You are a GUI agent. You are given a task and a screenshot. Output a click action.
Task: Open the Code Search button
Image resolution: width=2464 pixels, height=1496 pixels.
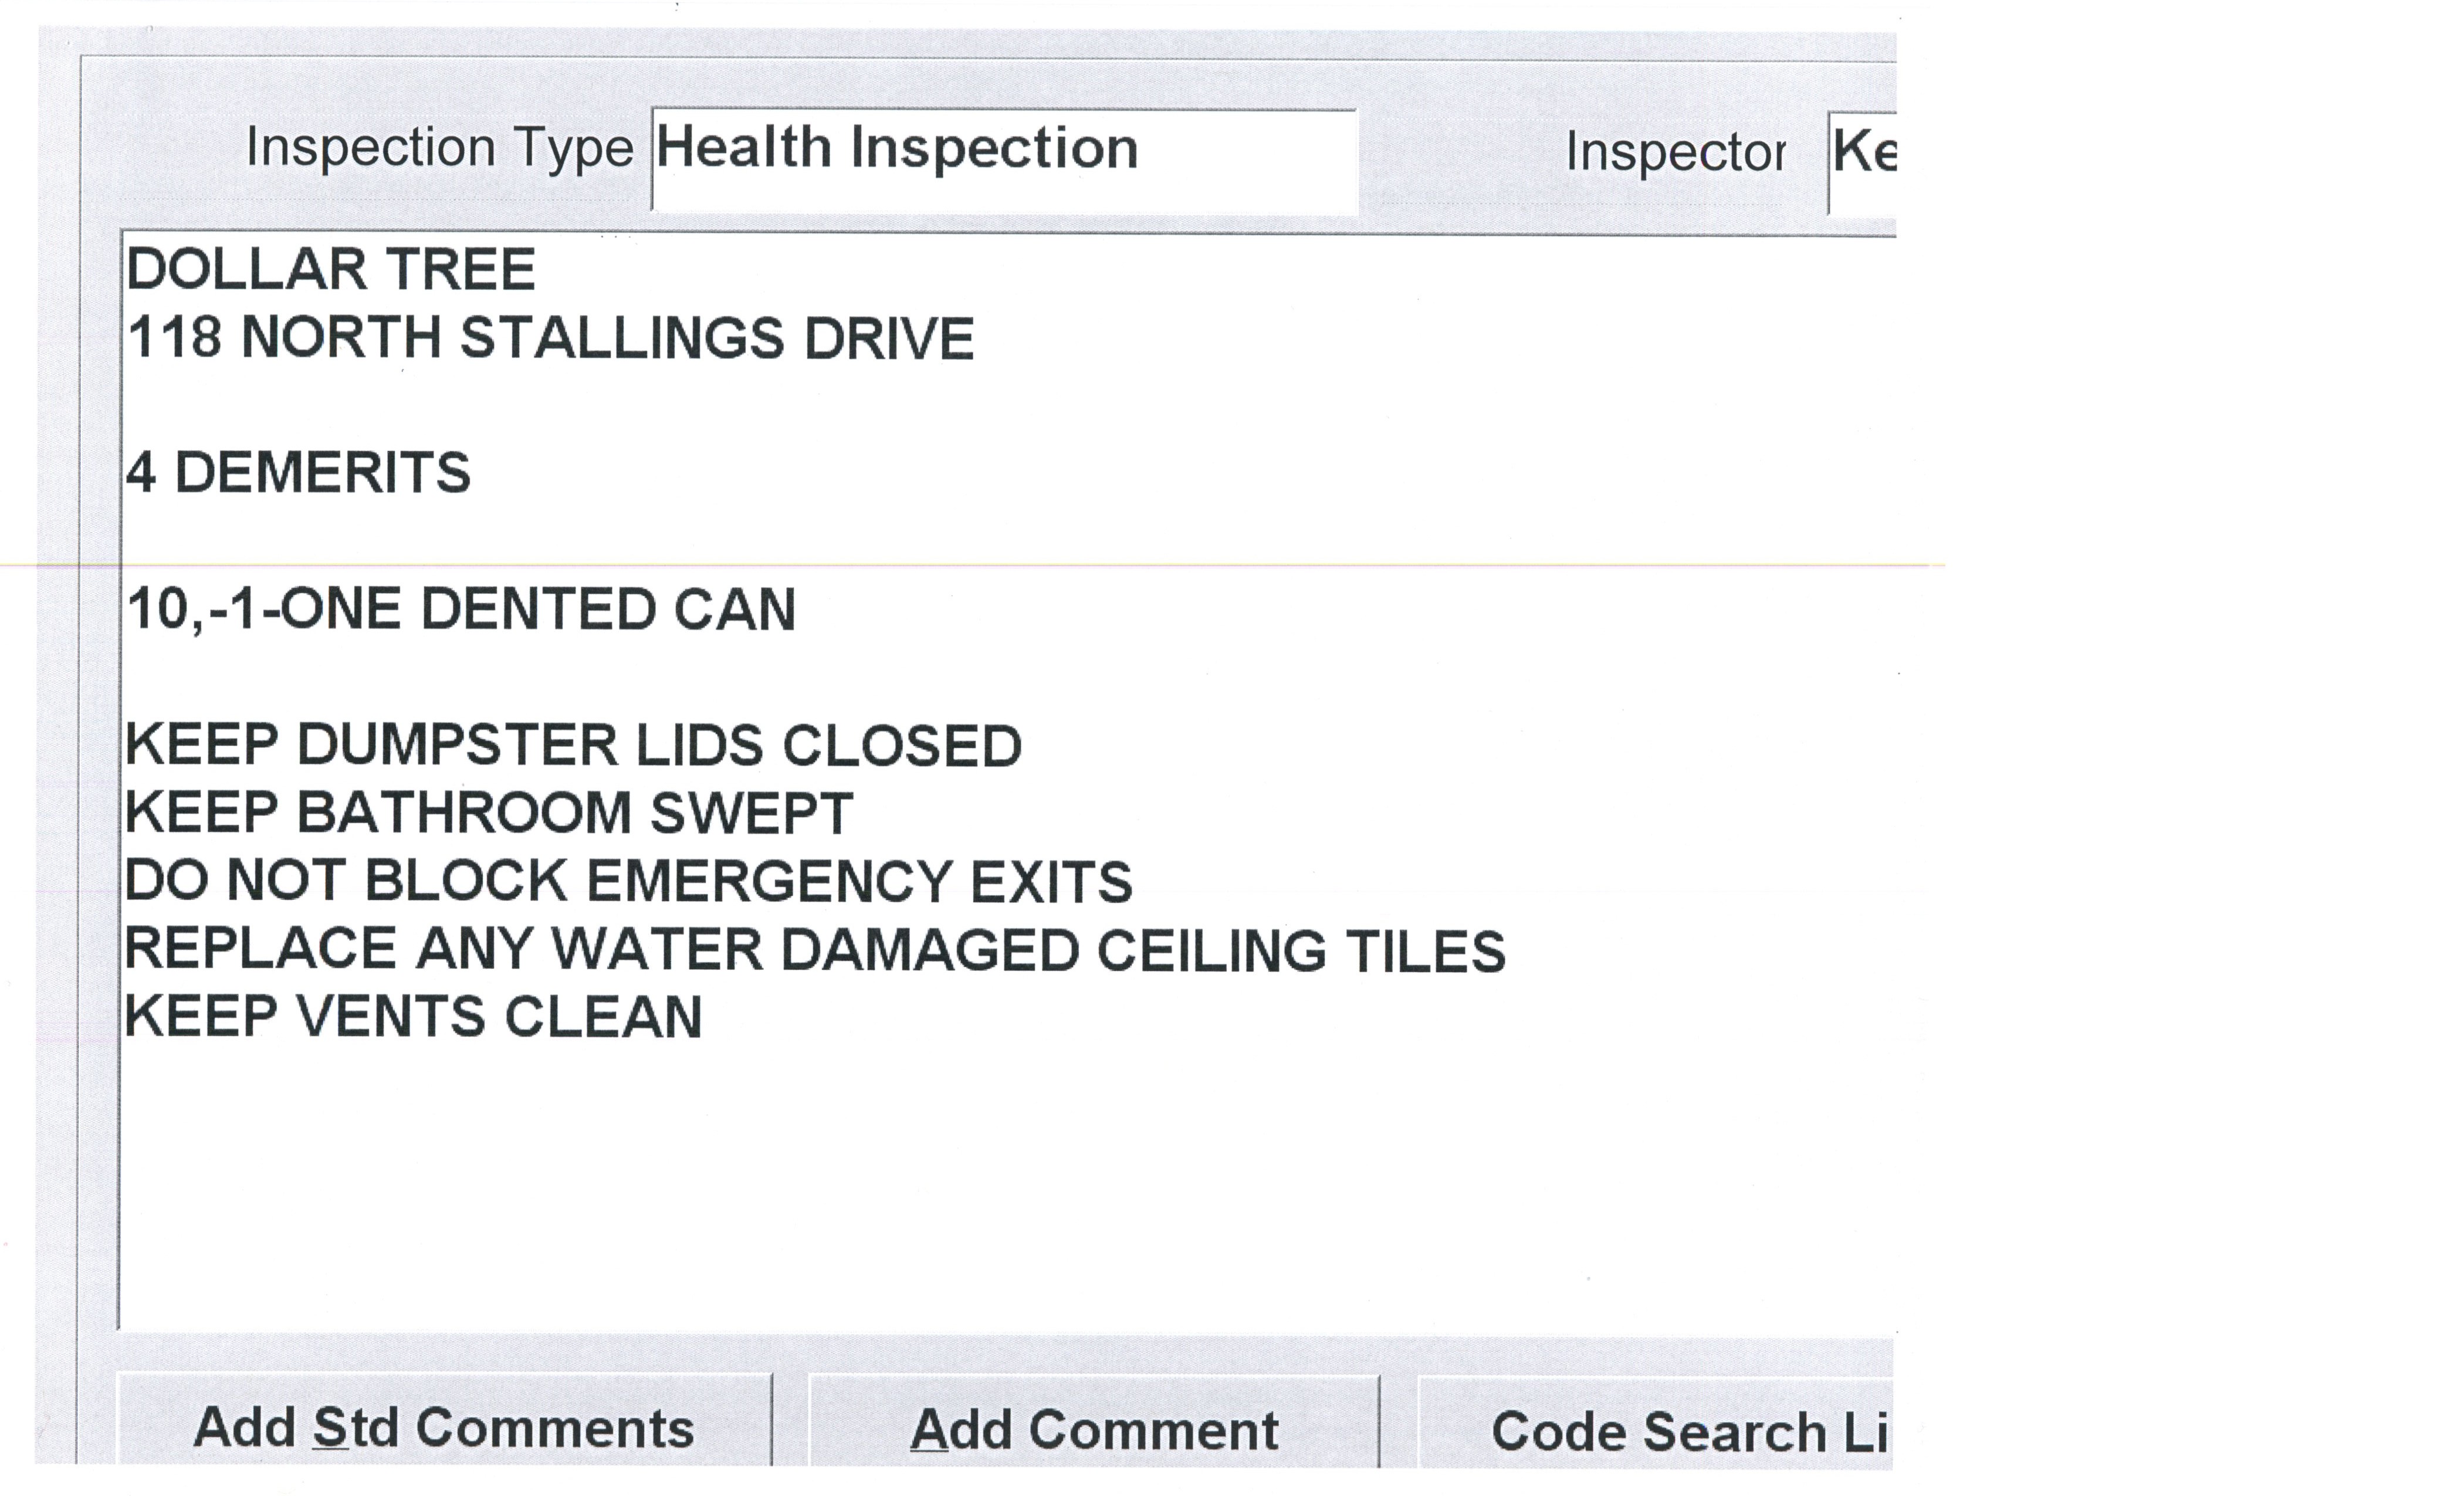1656,1429
